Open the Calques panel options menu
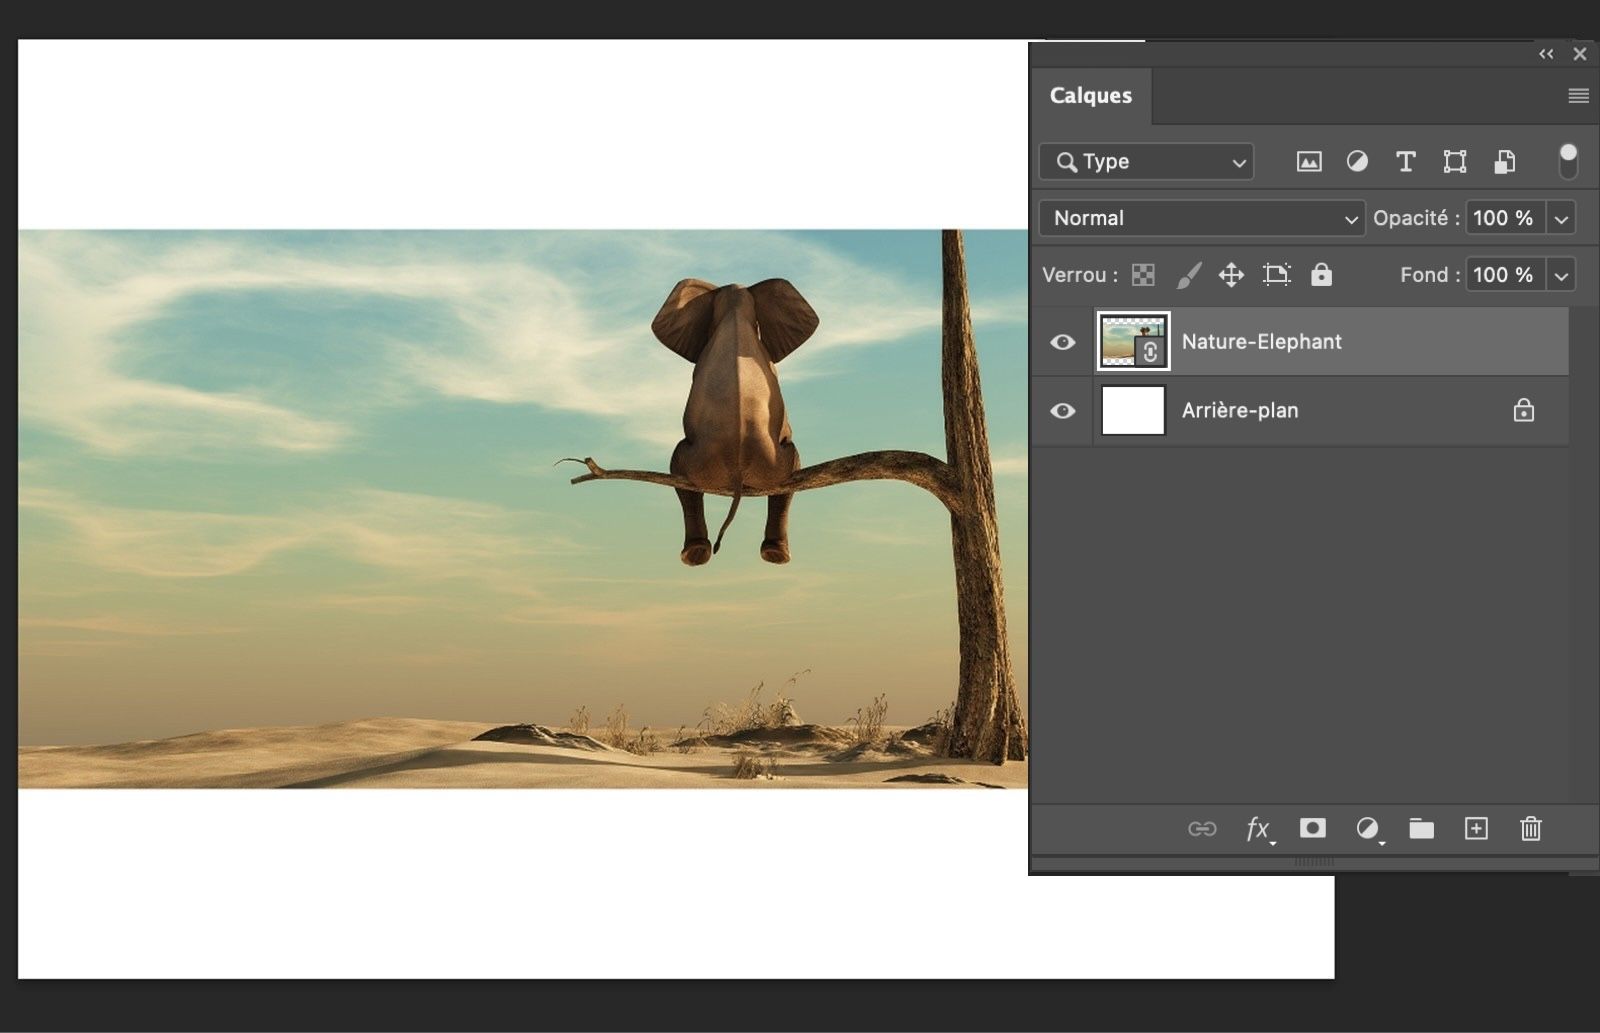 [x=1578, y=96]
